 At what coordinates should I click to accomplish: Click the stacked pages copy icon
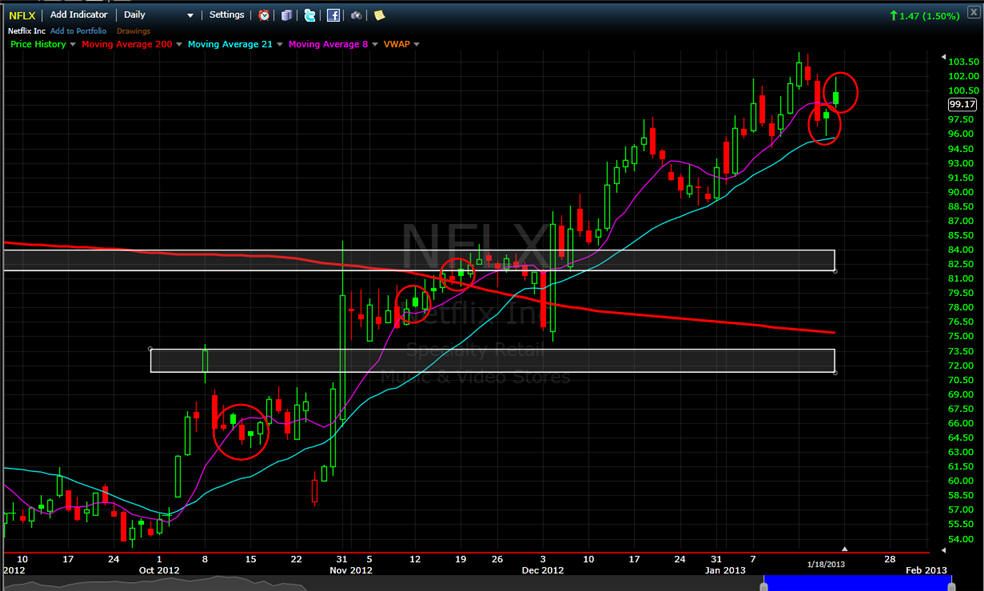click(287, 15)
